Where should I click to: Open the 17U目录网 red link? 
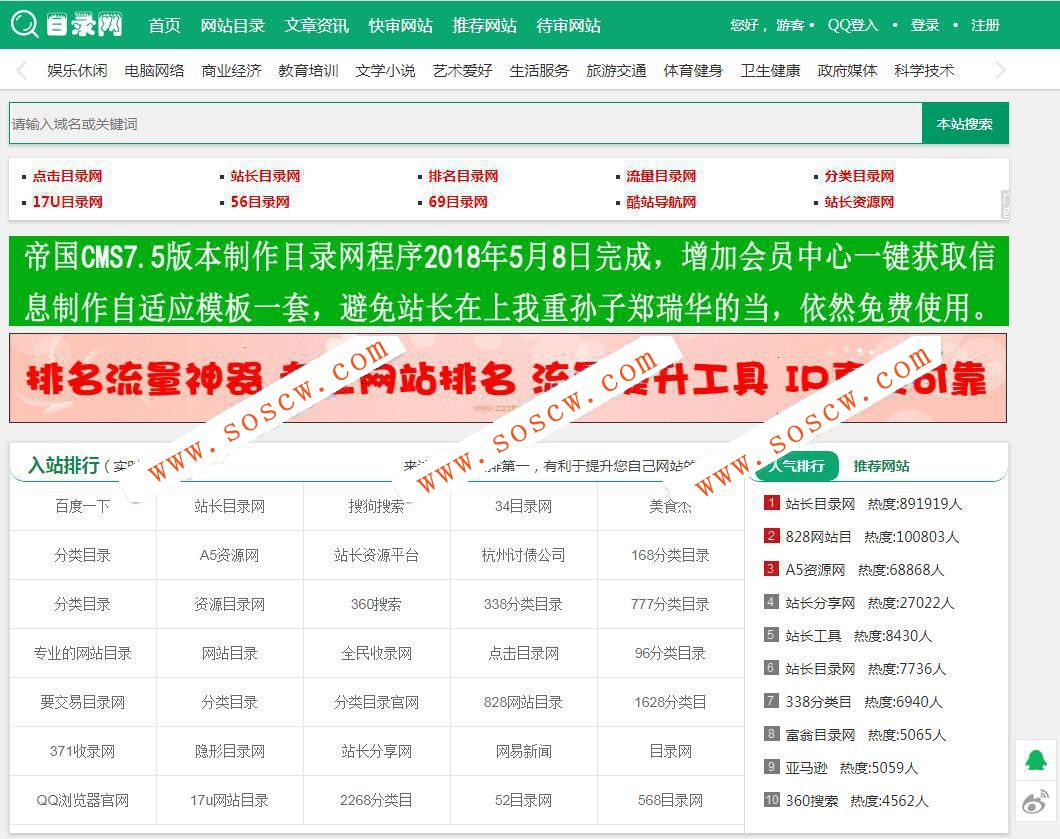[68, 201]
